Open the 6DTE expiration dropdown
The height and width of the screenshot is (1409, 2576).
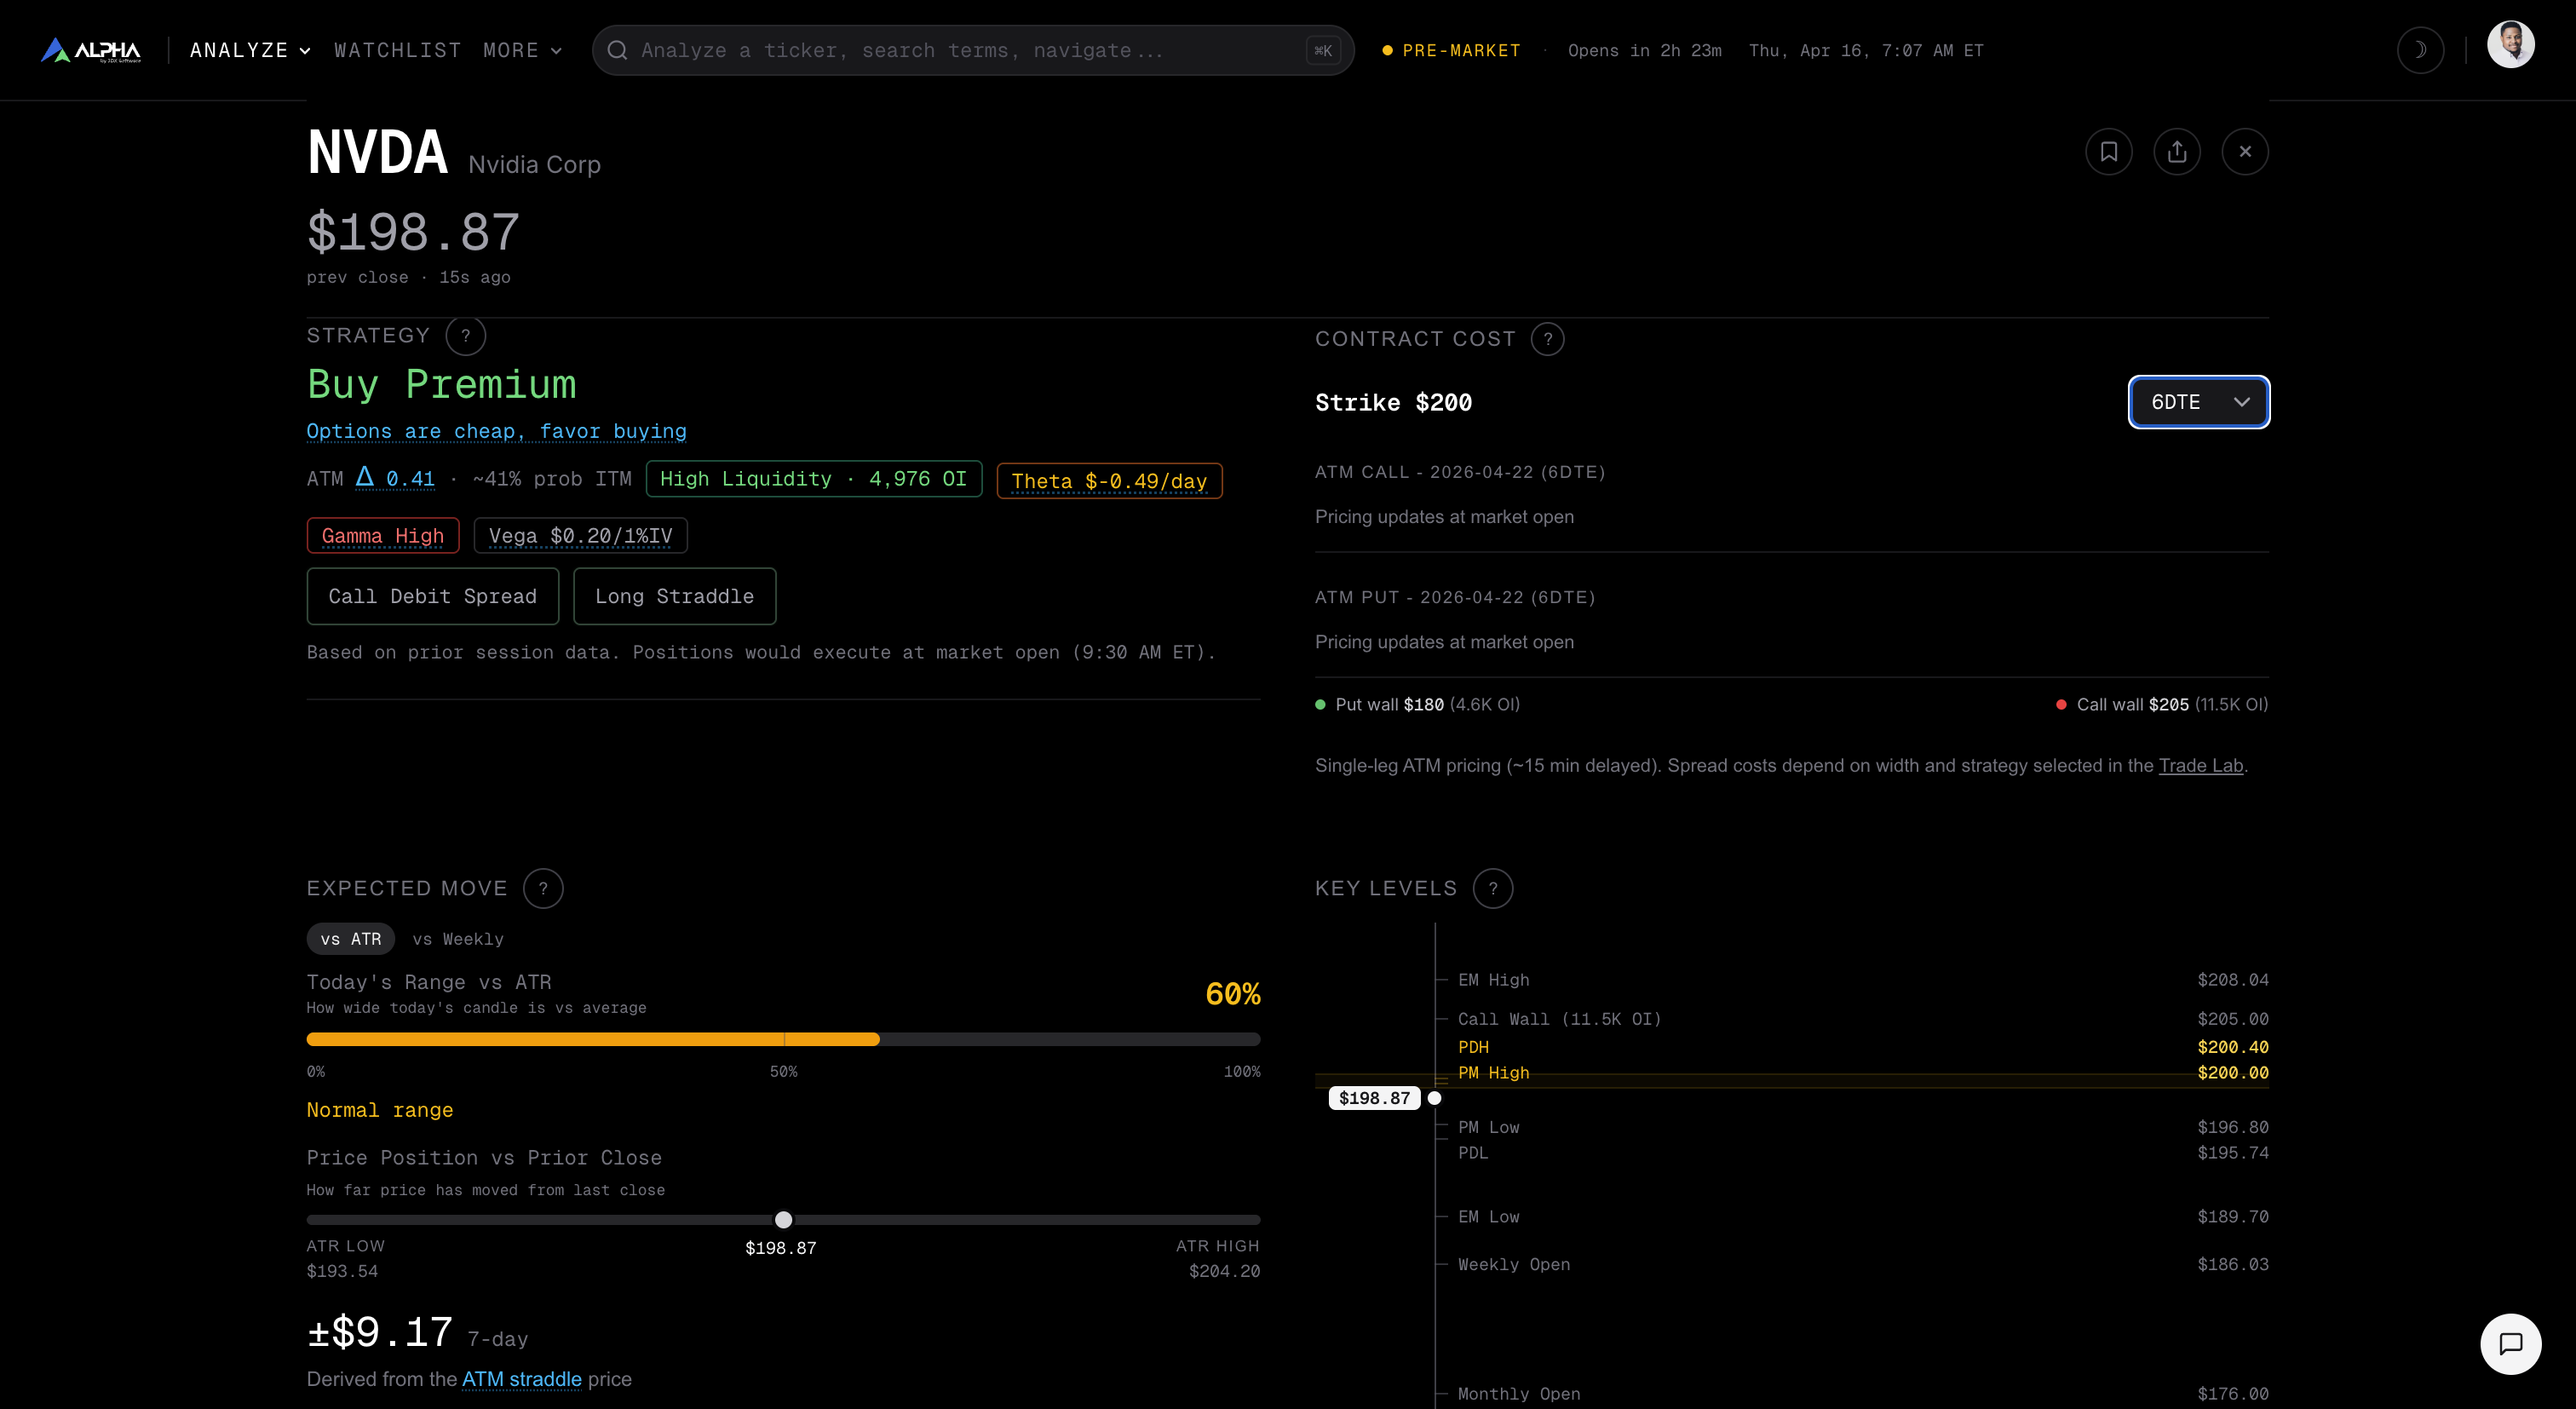pos(2199,402)
